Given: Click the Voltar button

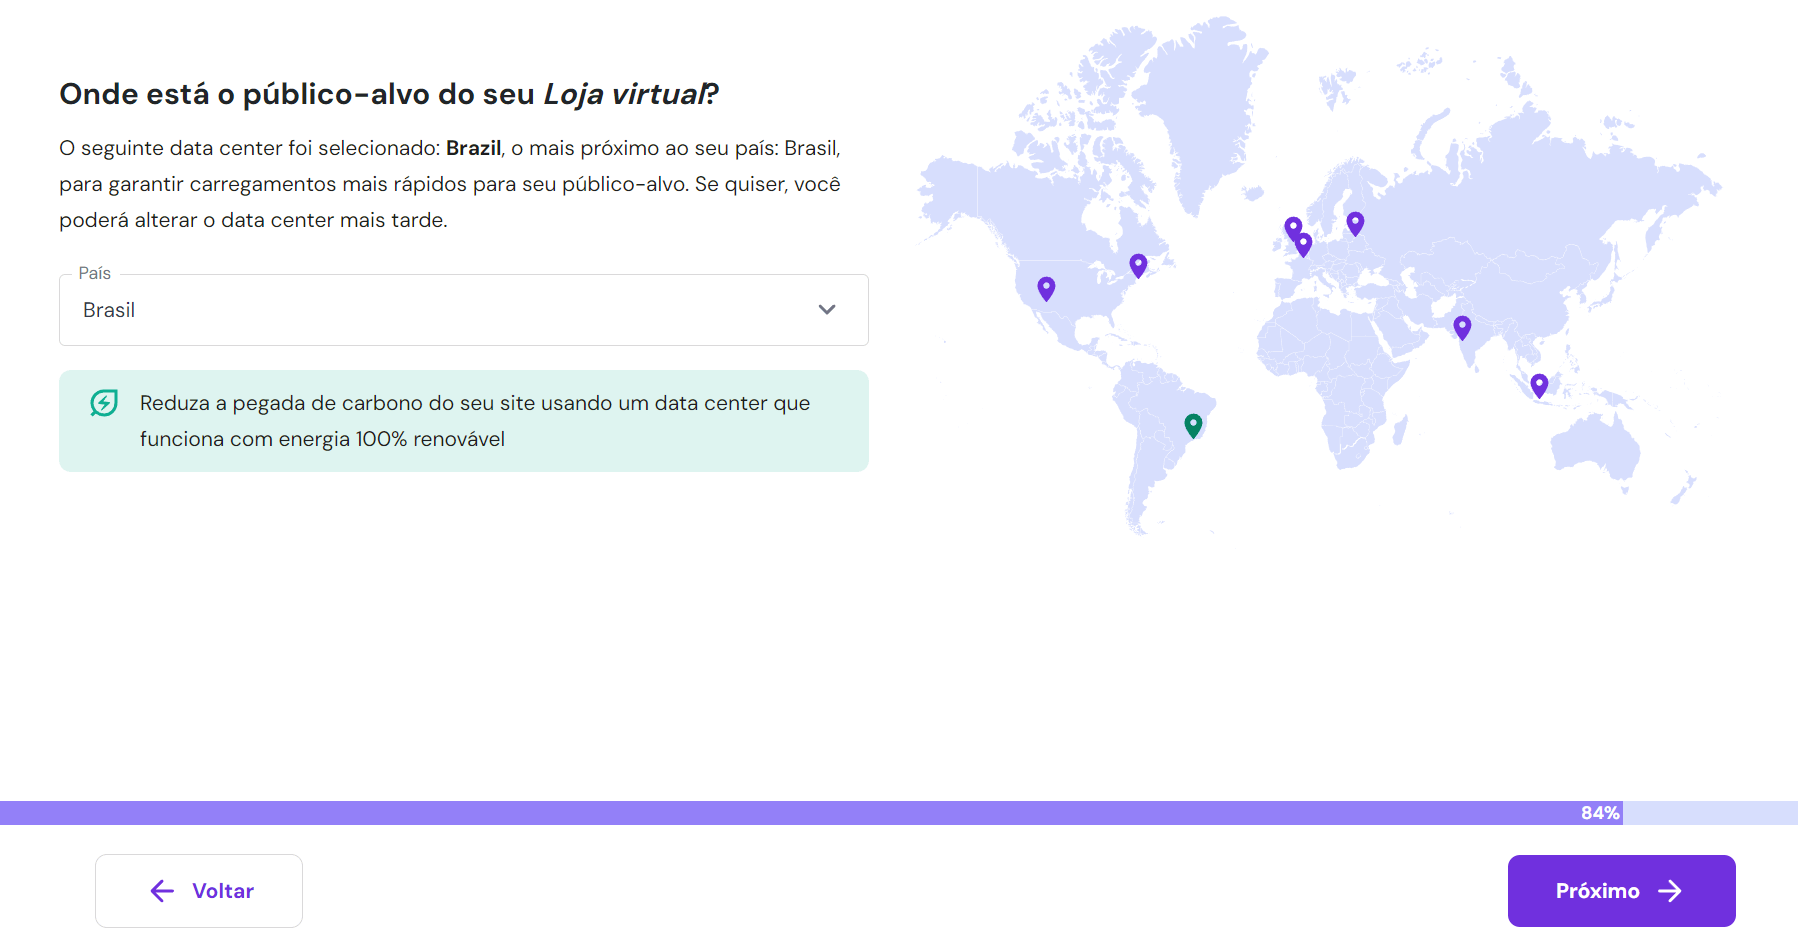Looking at the screenshot, I should click(198, 890).
